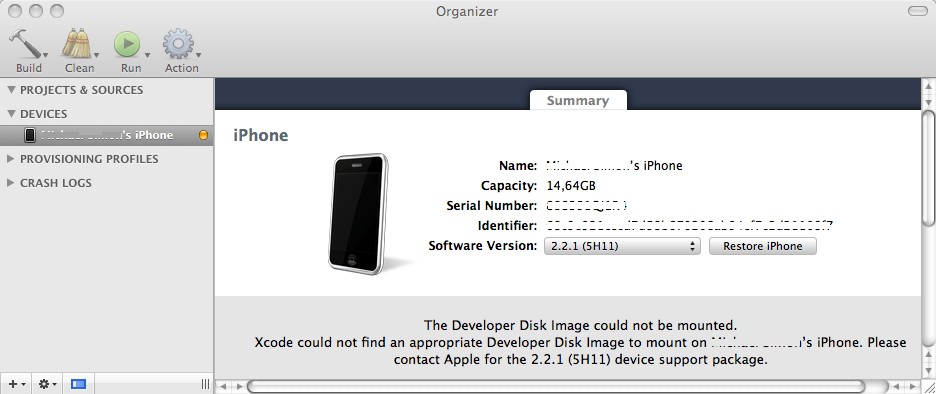Click the scroll down arrow at bottom right

click(929, 370)
